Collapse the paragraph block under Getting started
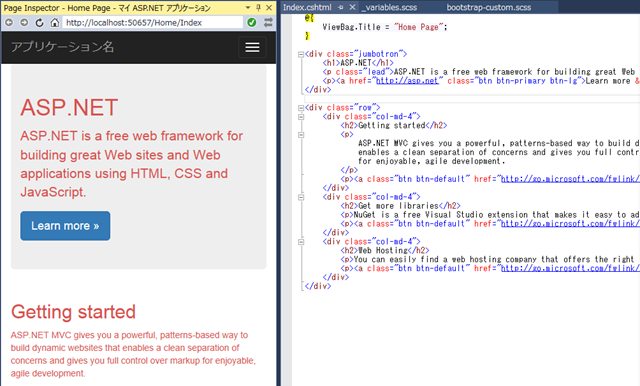The image size is (640, 386). click(301, 135)
